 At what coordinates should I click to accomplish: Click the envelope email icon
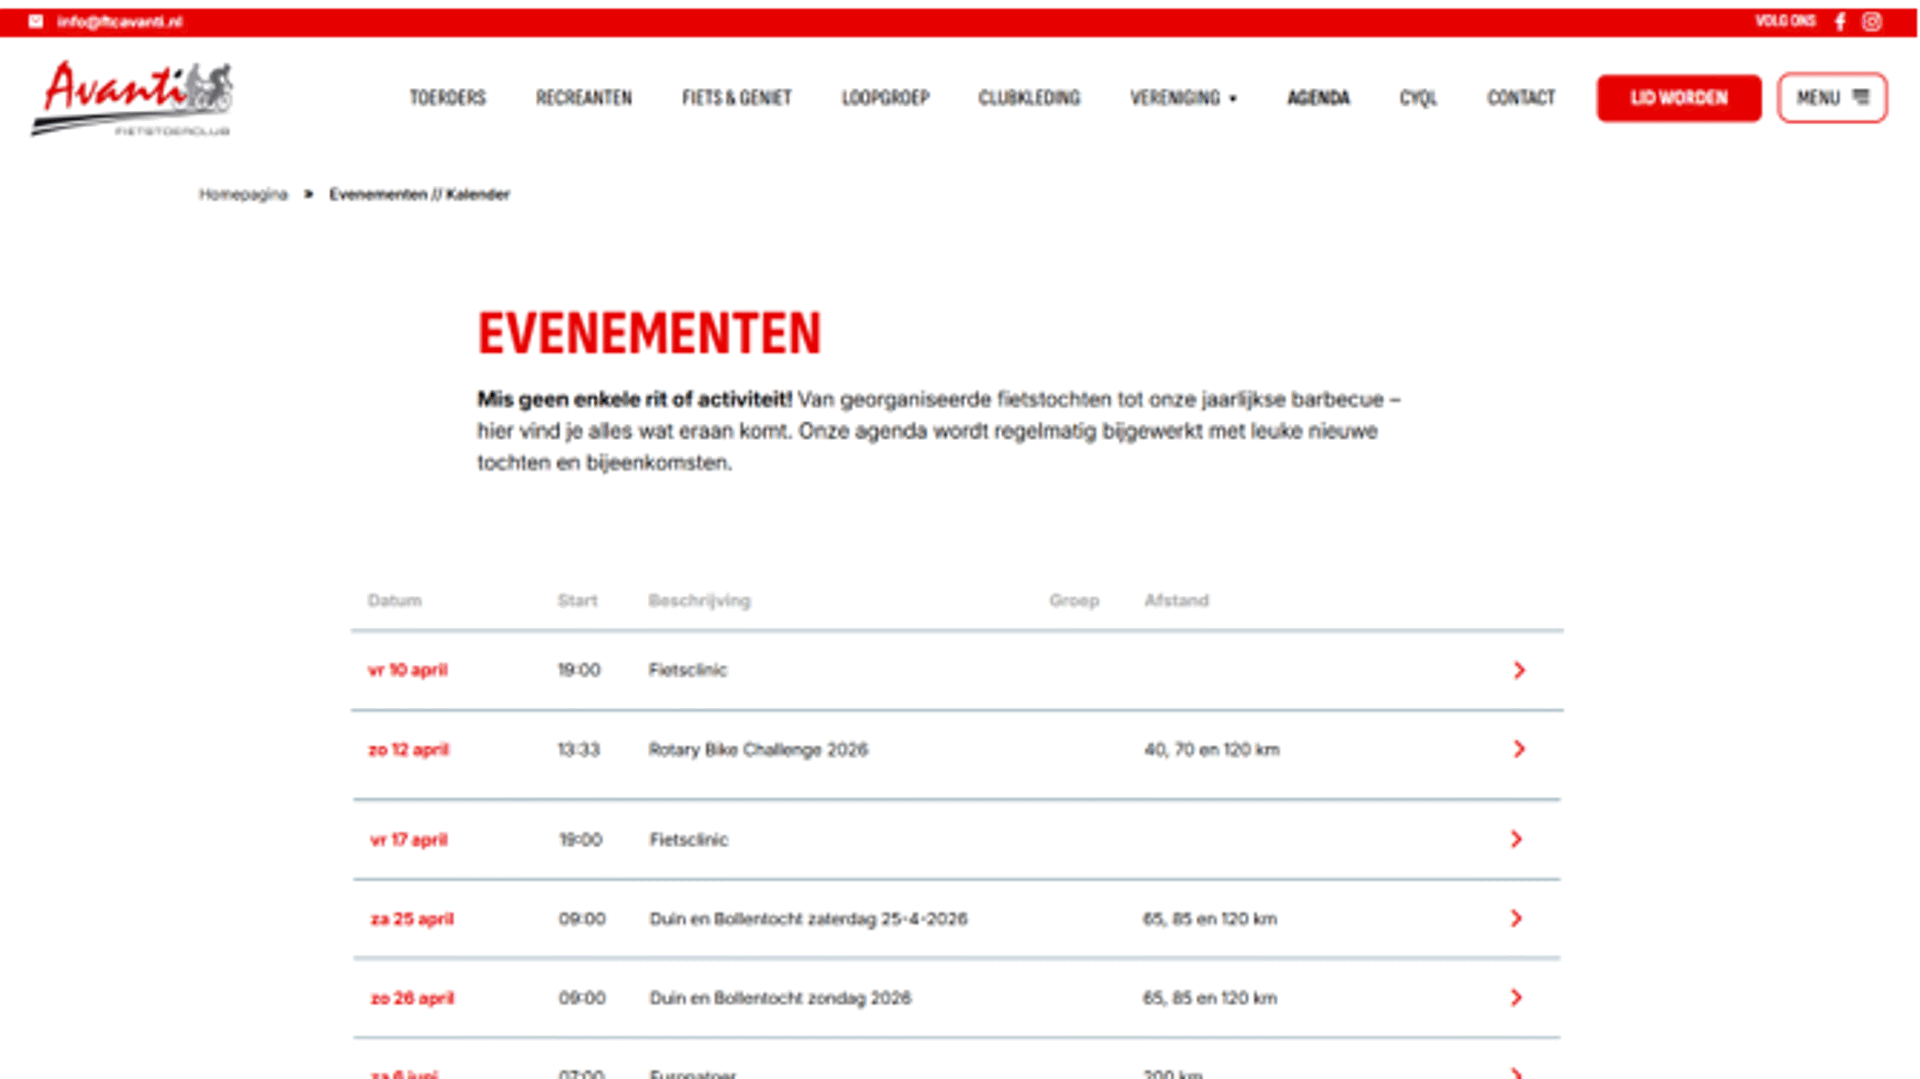[x=36, y=21]
